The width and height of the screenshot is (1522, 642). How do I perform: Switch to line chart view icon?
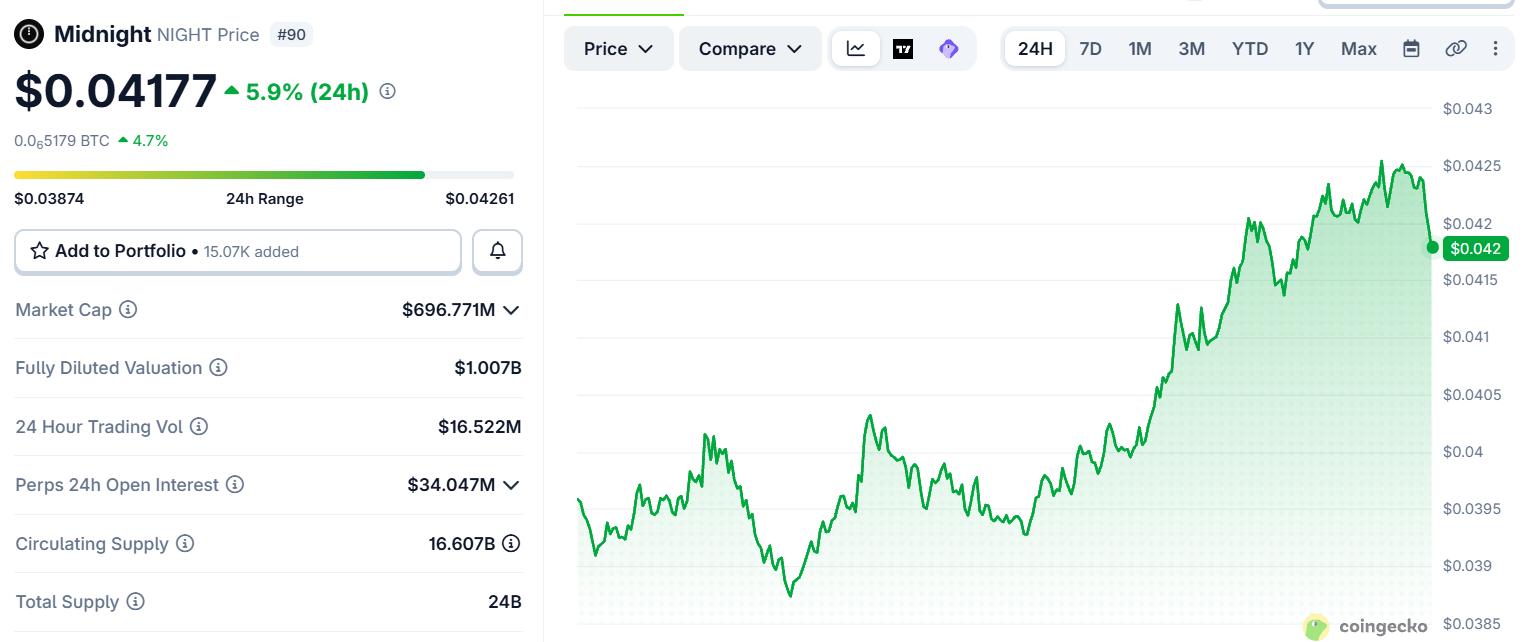pyautogui.click(x=856, y=49)
